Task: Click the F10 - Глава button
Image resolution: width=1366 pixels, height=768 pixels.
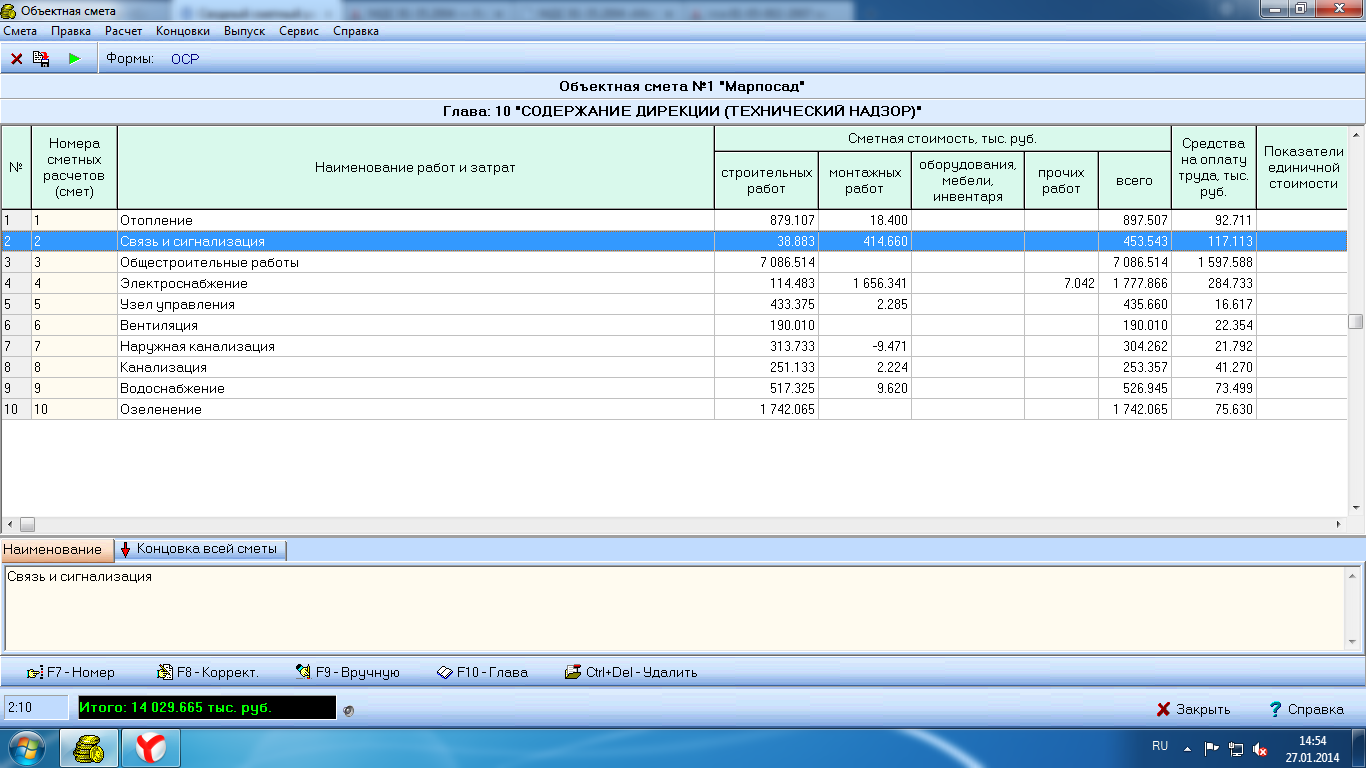Action: (x=482, y=672)
